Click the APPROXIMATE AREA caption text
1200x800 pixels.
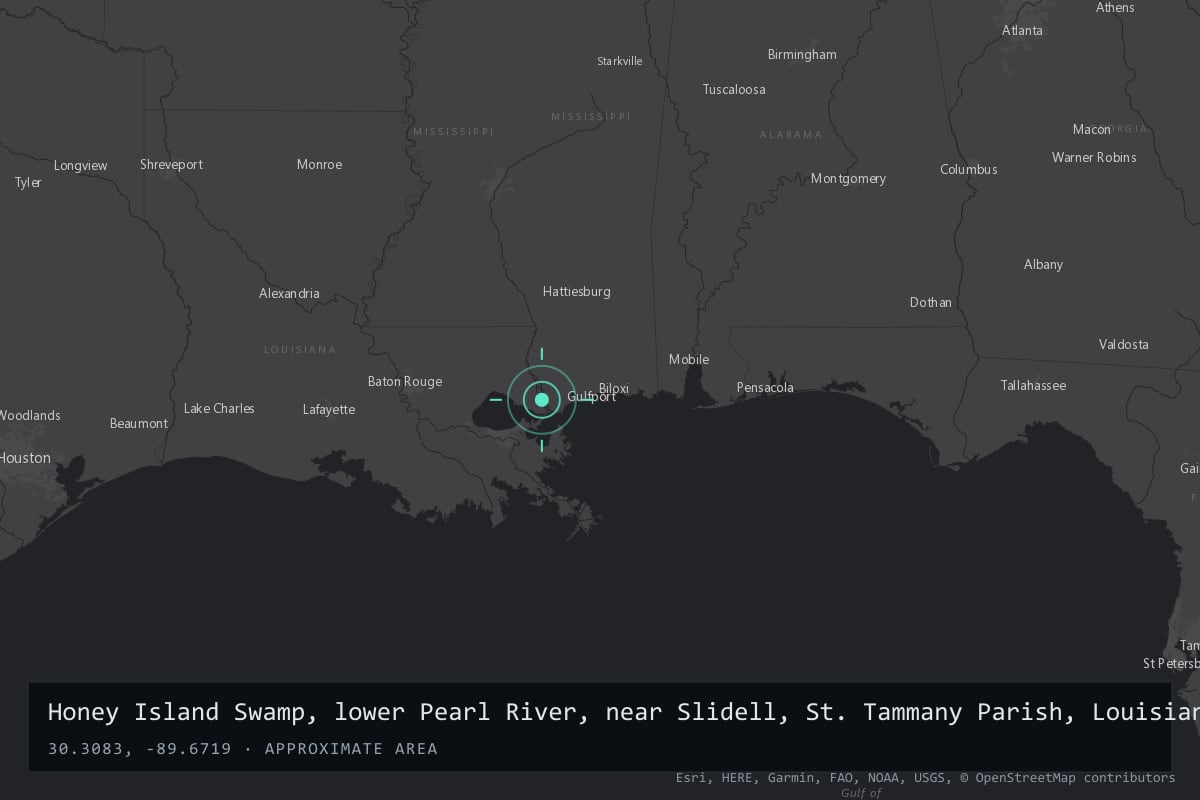351,749
